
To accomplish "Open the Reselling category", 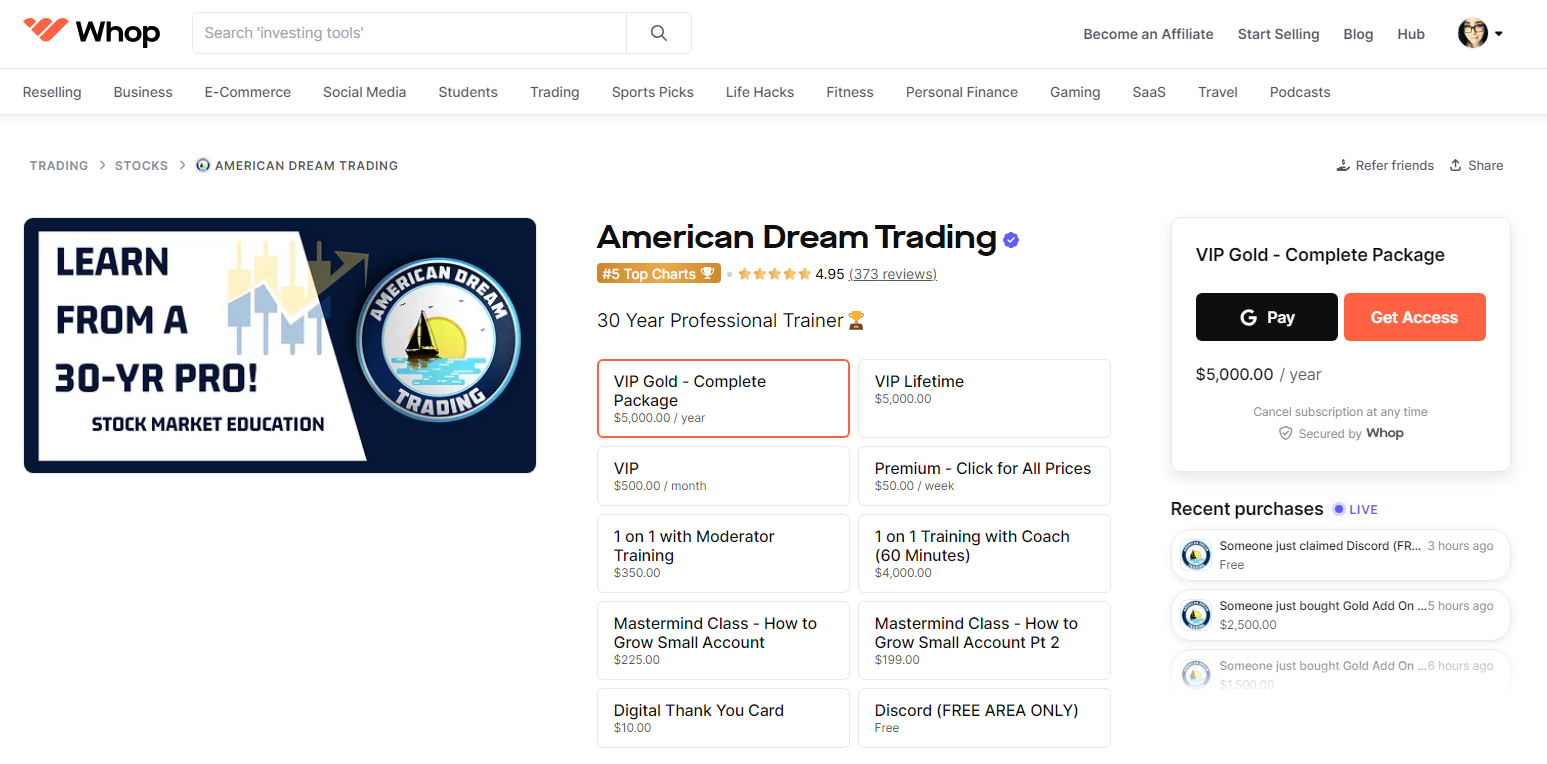I will pos(52,92).
